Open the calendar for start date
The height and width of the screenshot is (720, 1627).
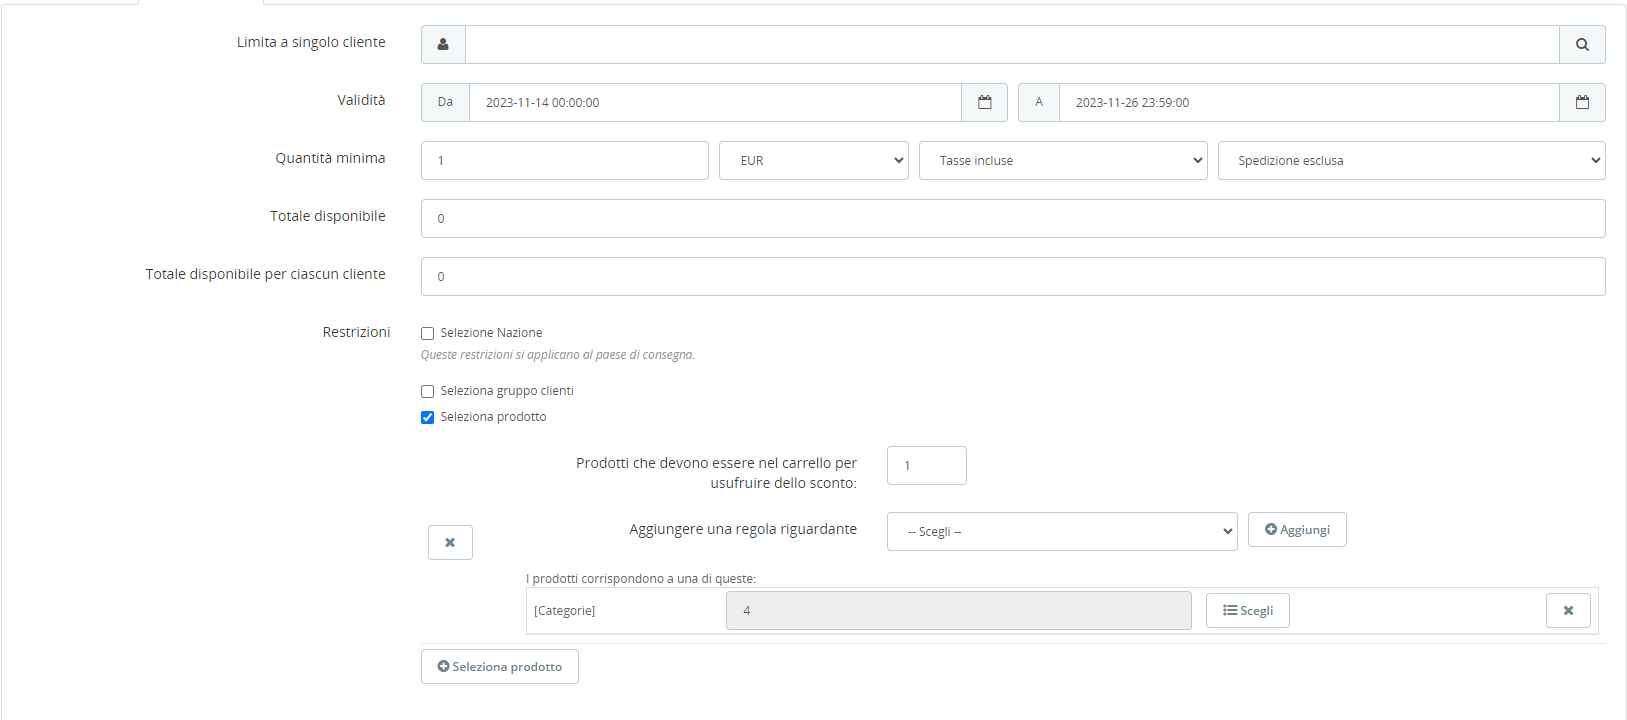[x=984, y=103]
